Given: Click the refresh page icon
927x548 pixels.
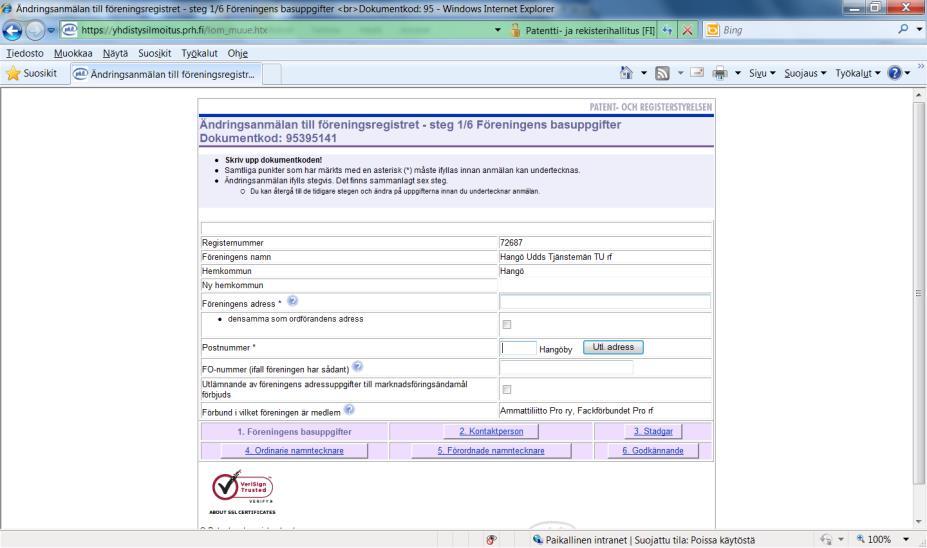Looking at the screenshot, I should (667, 30).
